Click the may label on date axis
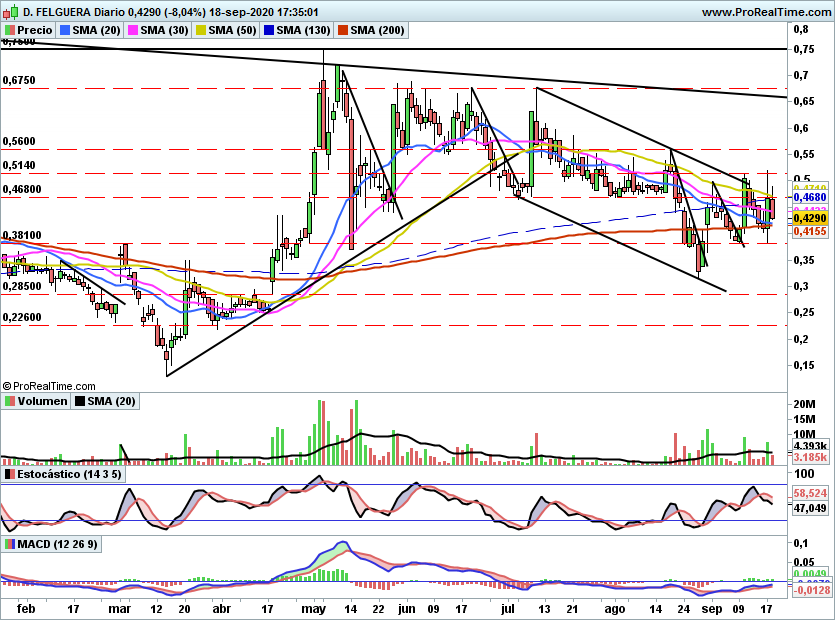Viewport: 835px width, 620px height. click(x=313, y=608)
